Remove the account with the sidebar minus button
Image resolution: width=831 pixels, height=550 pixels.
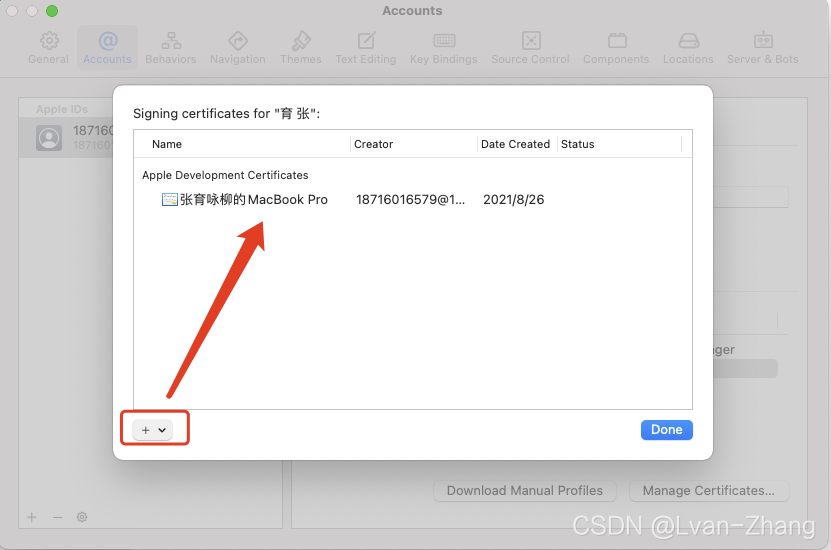(x=57, y=517)
